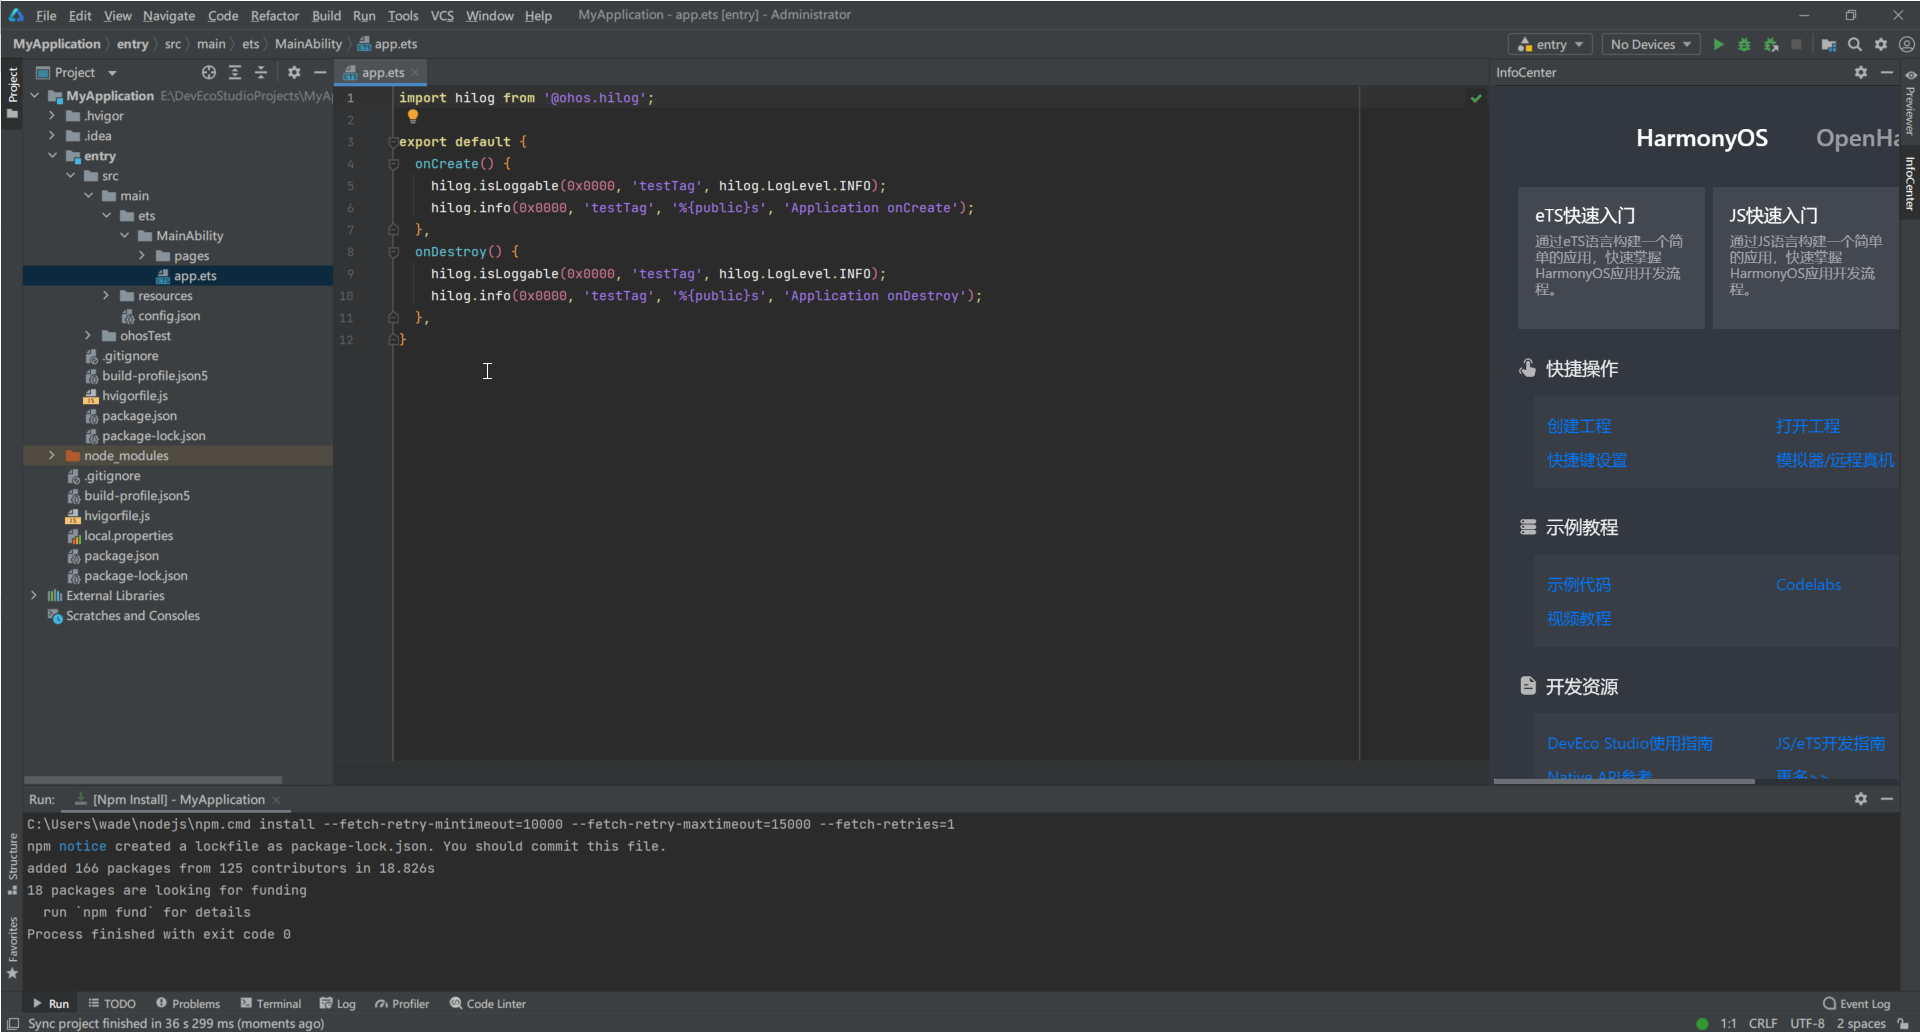Expand External Libraries node
The width and height of the screenshot is (1920, 1032).
click(x=34, y=596)
